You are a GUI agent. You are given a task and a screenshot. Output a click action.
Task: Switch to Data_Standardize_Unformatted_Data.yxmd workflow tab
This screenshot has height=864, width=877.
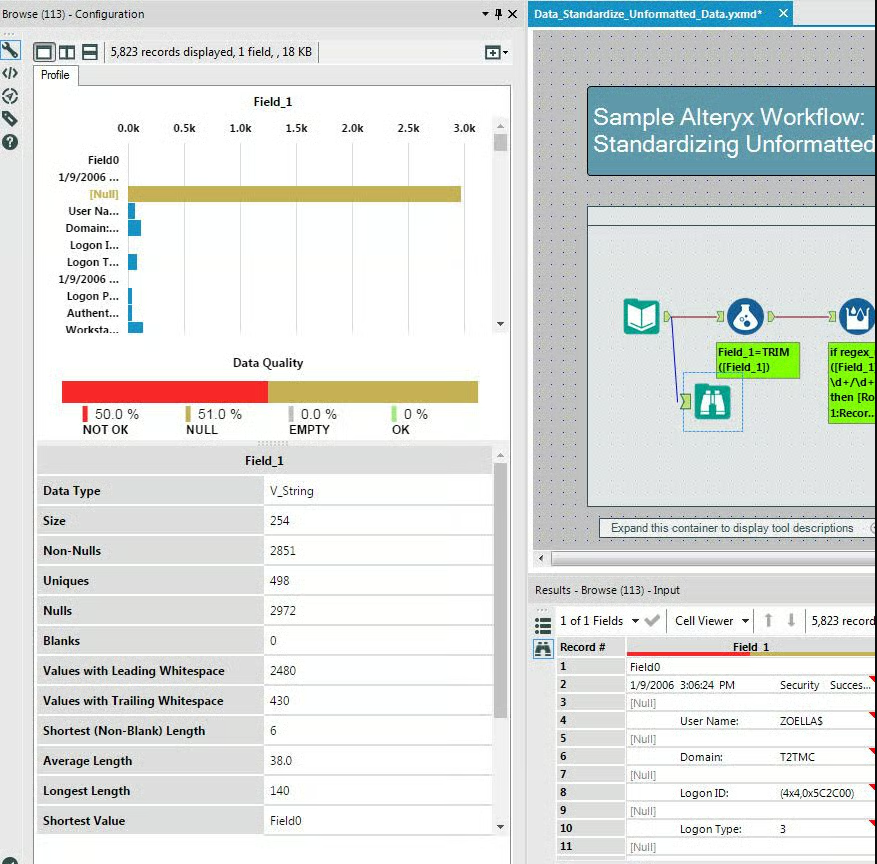point(648,14)
